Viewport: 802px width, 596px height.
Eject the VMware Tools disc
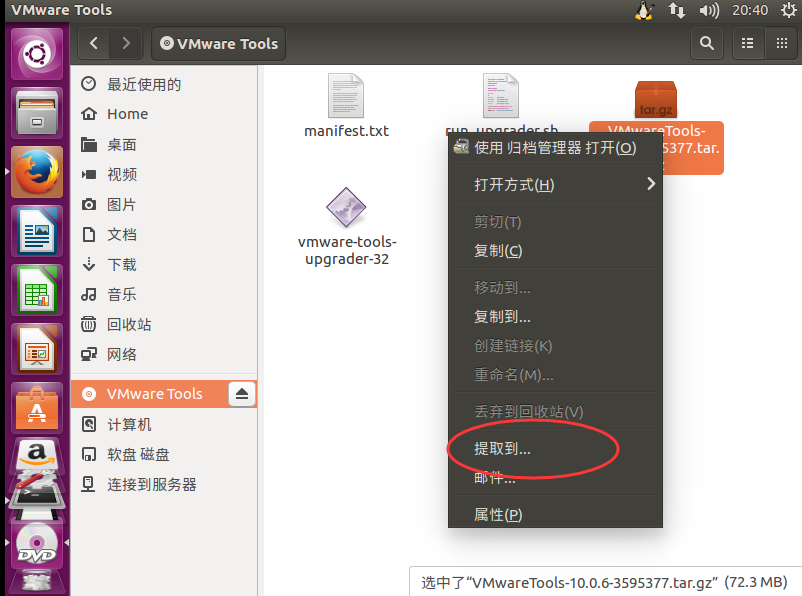tap(242, 394)
